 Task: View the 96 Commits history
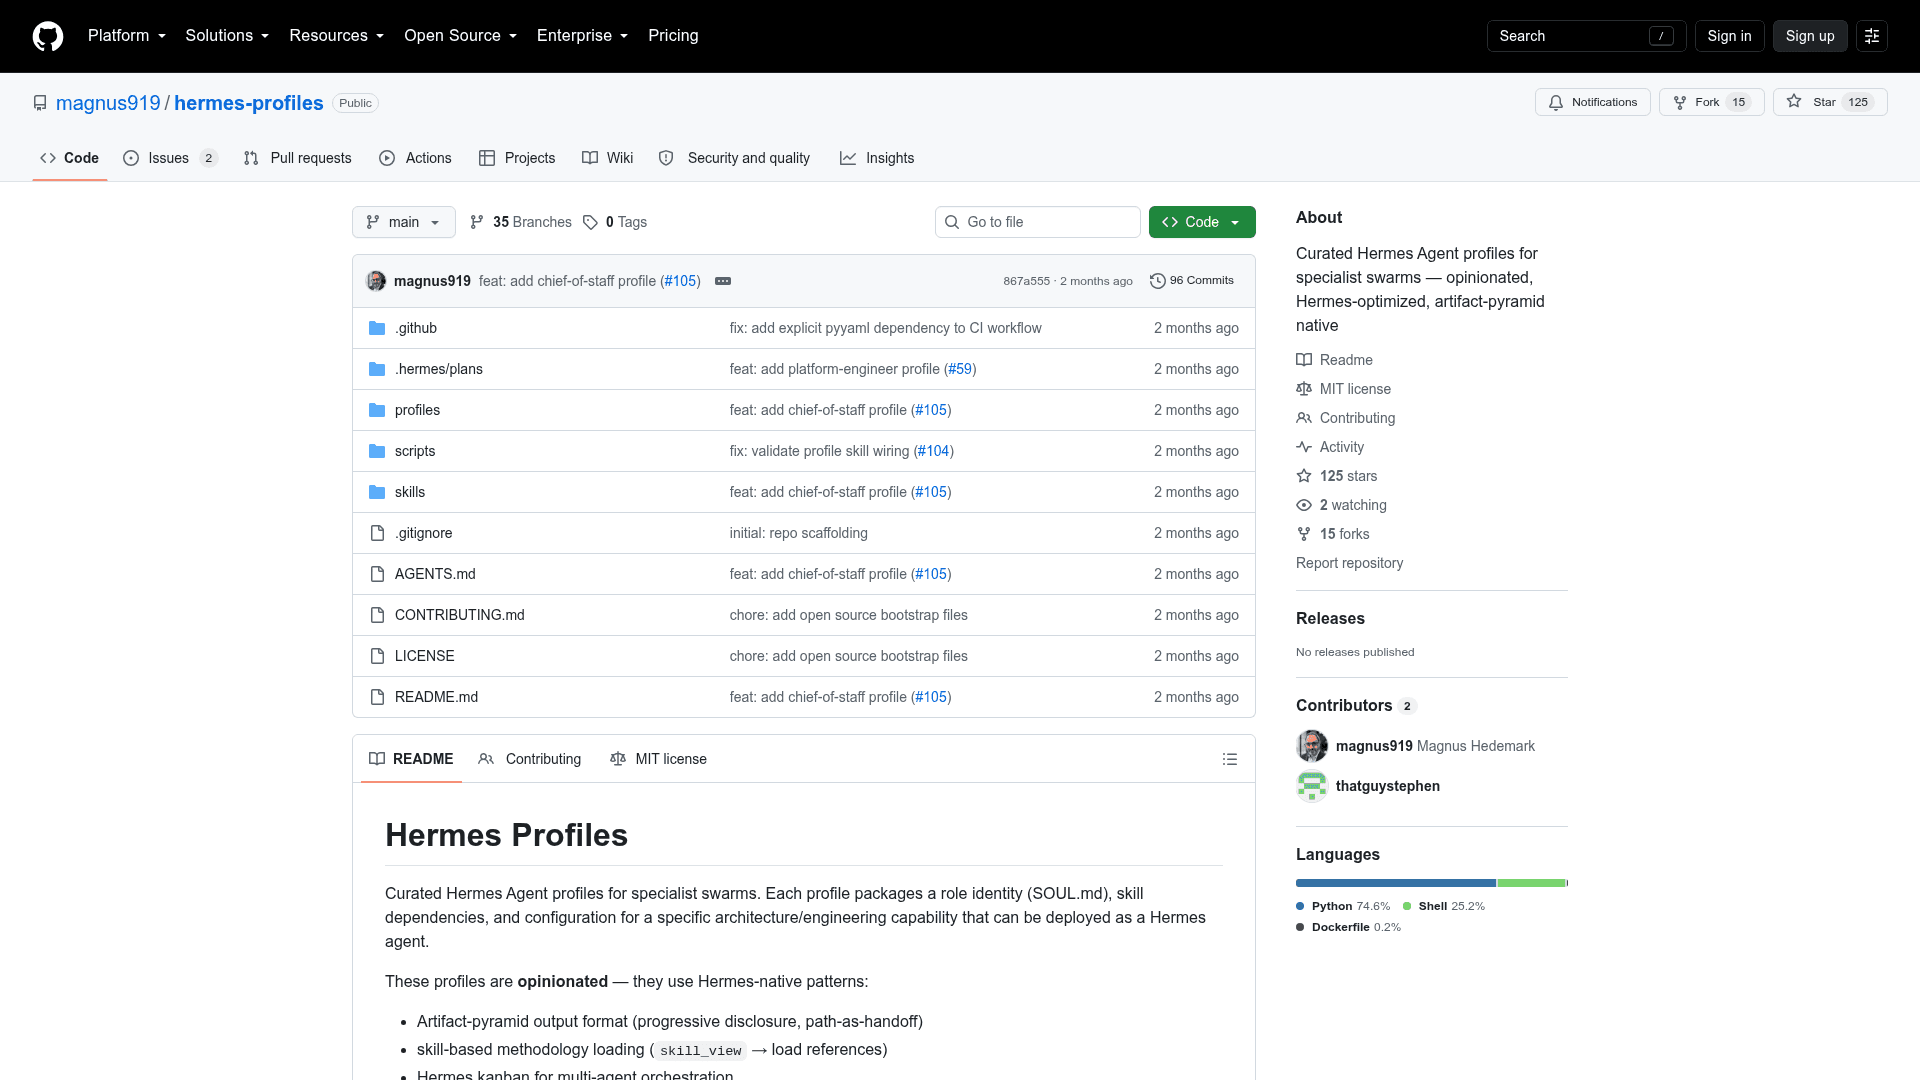click(x=1192, y=281)
